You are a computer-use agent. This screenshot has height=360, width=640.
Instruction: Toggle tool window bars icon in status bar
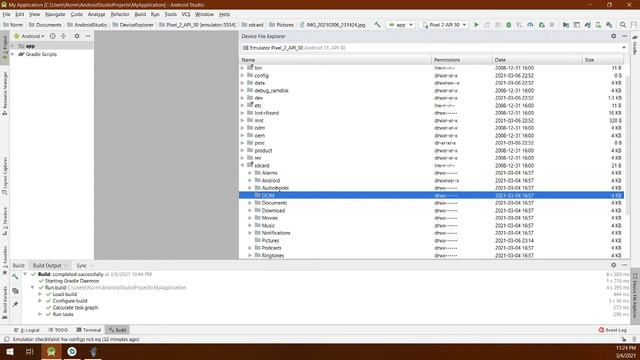pyautogui.click(x=7, y=339)
